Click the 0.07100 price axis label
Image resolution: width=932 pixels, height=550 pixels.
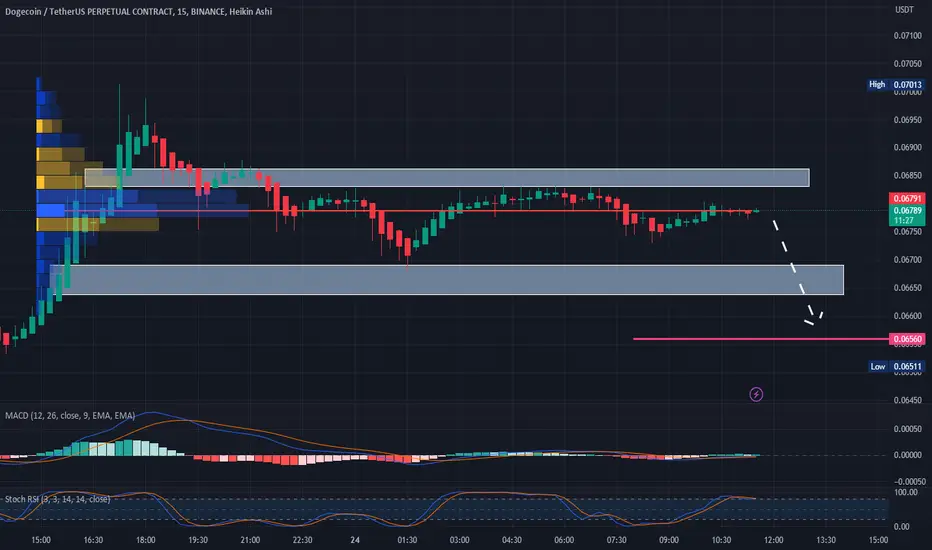coord(907,36)
